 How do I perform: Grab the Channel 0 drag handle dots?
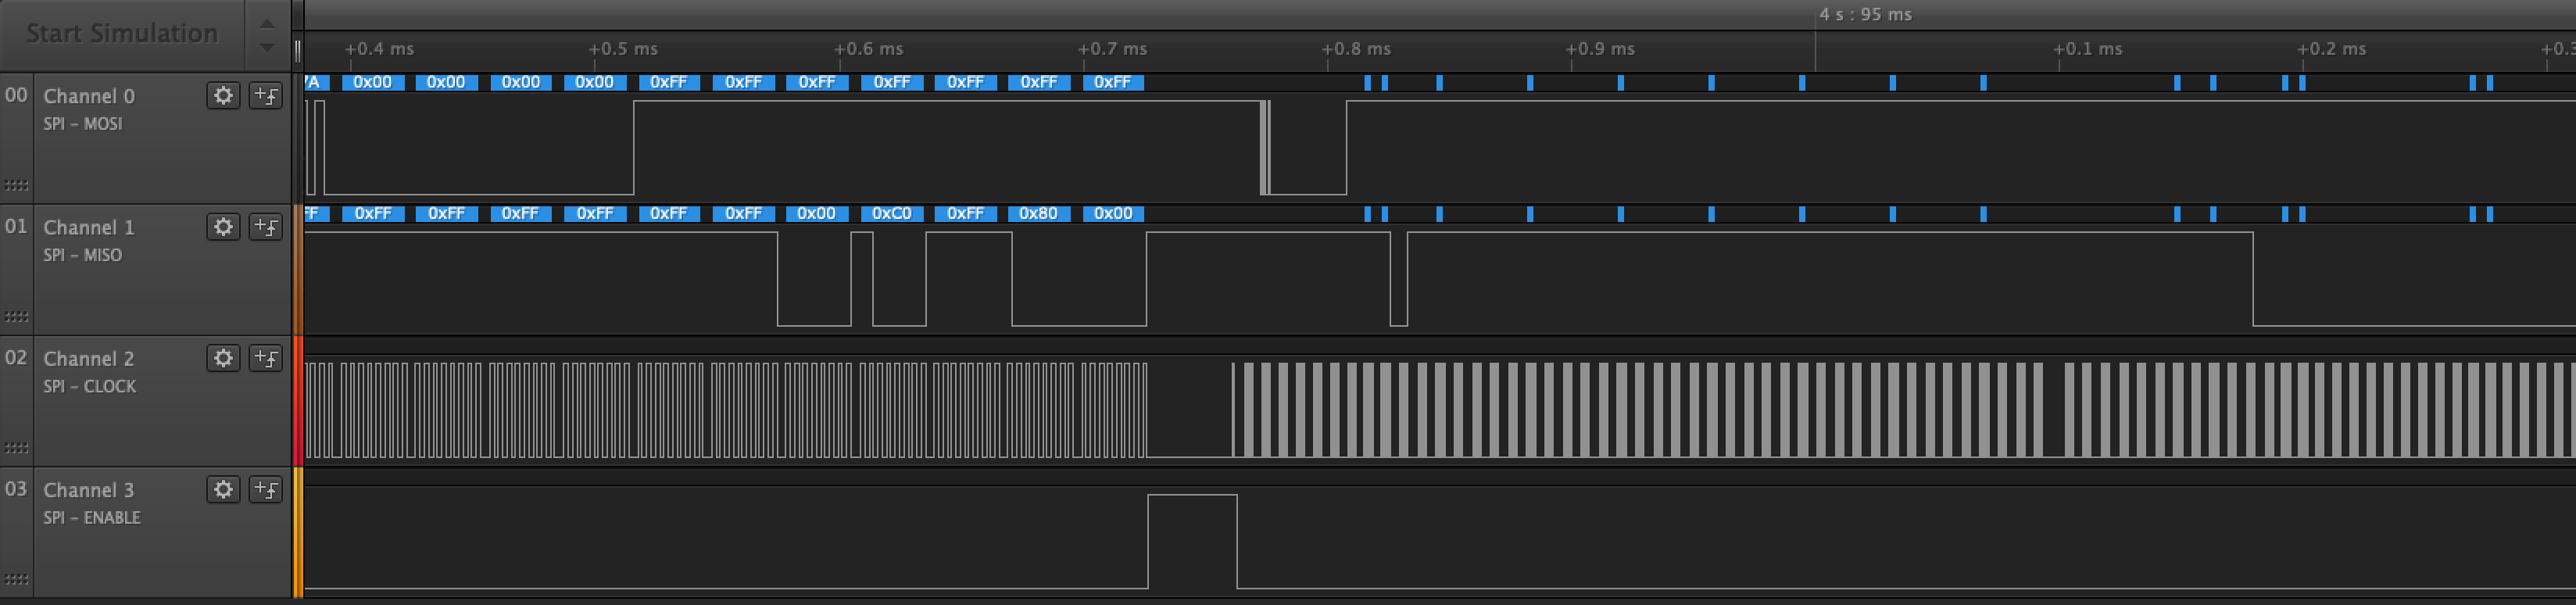tap(16, 185)
